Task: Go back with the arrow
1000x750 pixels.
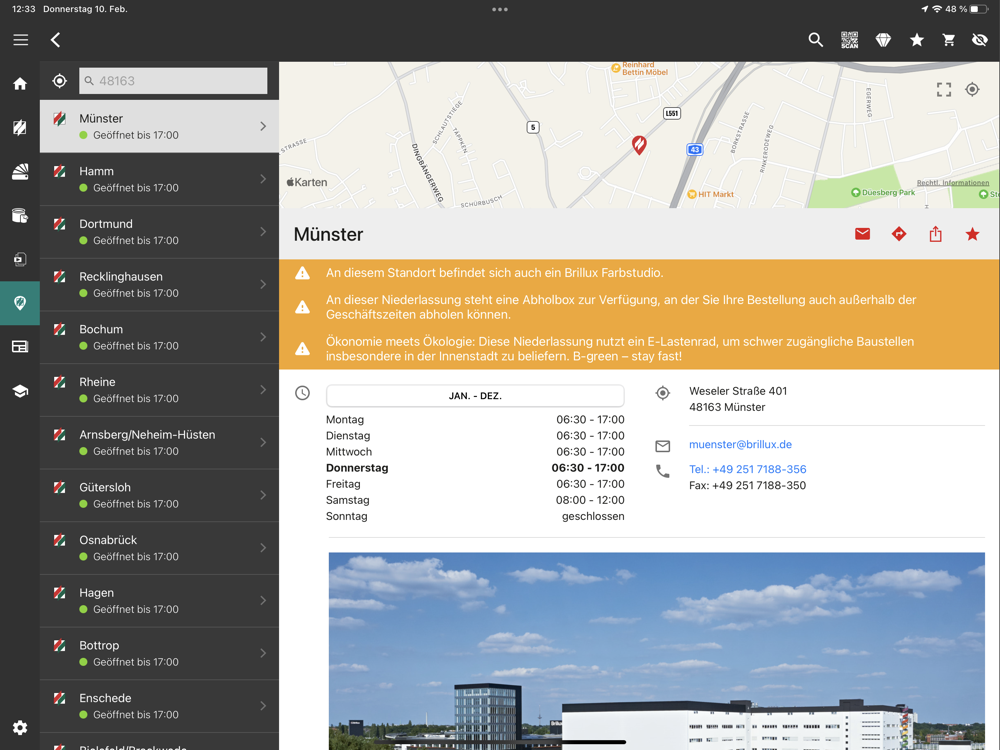Action: pyautogui.click(x=55, y=40)
